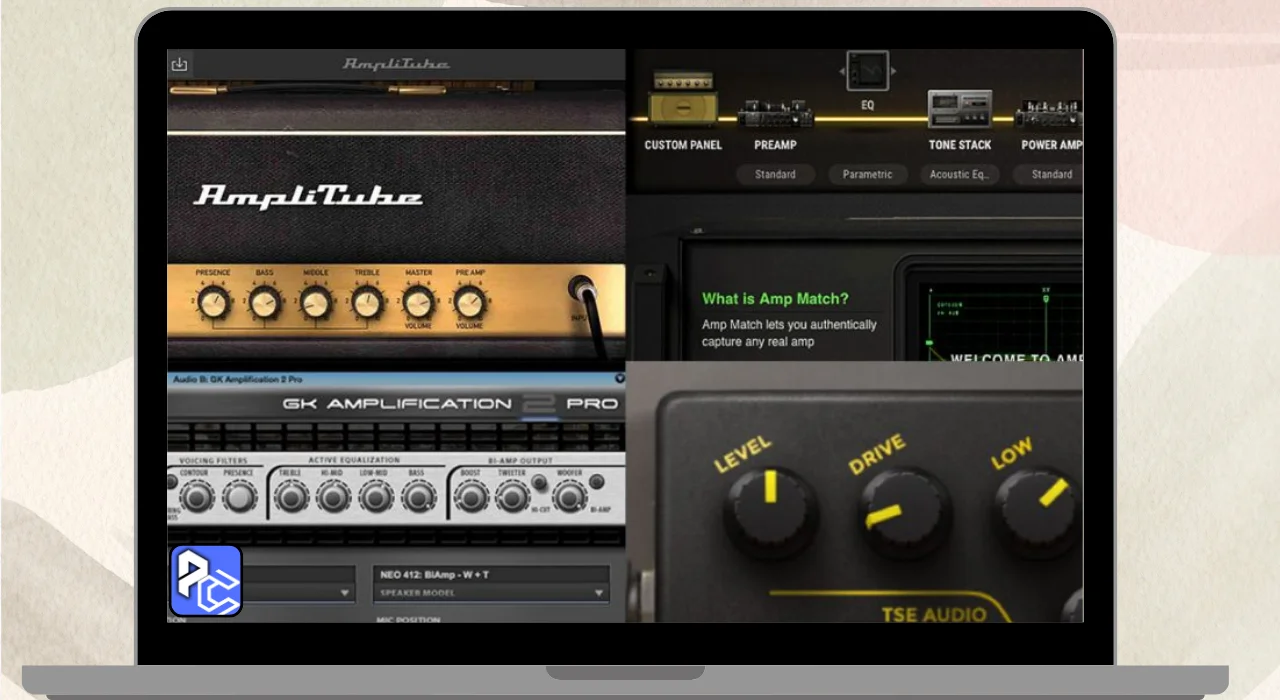The height and width of the screenshot is (700, 1280).
Task: Select the Power Amp module icon
Action: [1050, 114]
